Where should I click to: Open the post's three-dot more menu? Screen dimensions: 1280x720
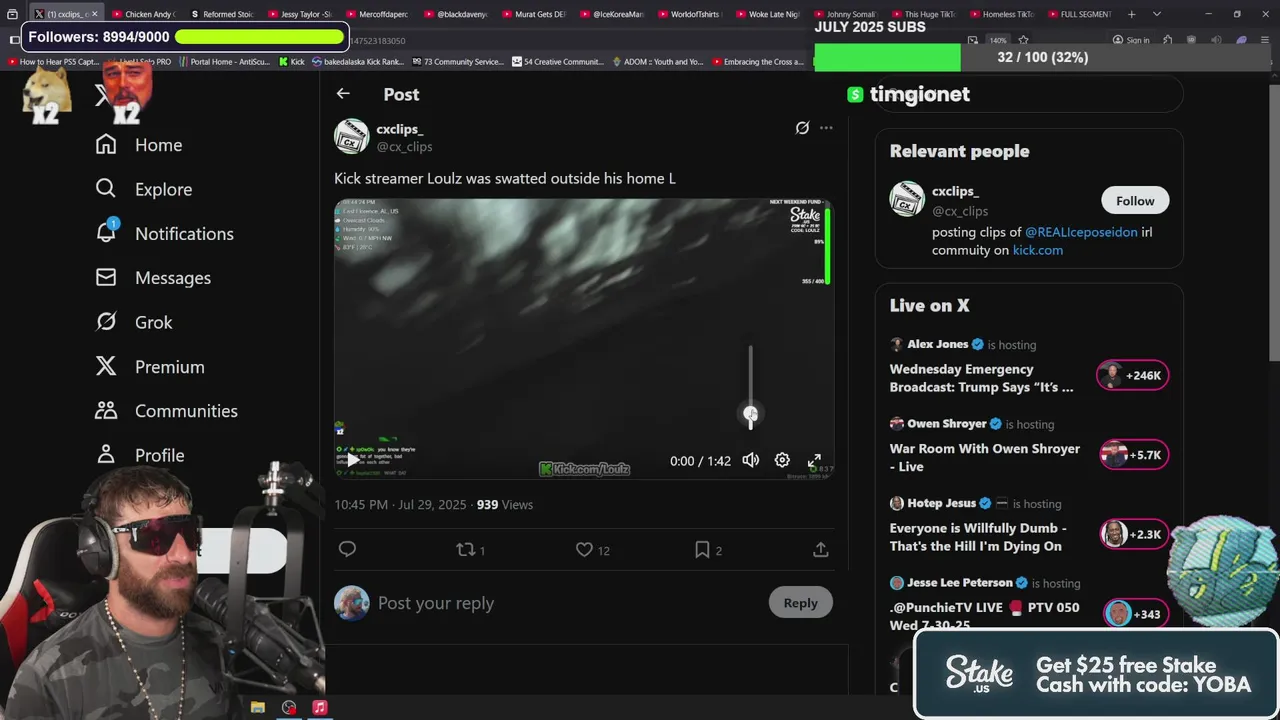point(826,128)
